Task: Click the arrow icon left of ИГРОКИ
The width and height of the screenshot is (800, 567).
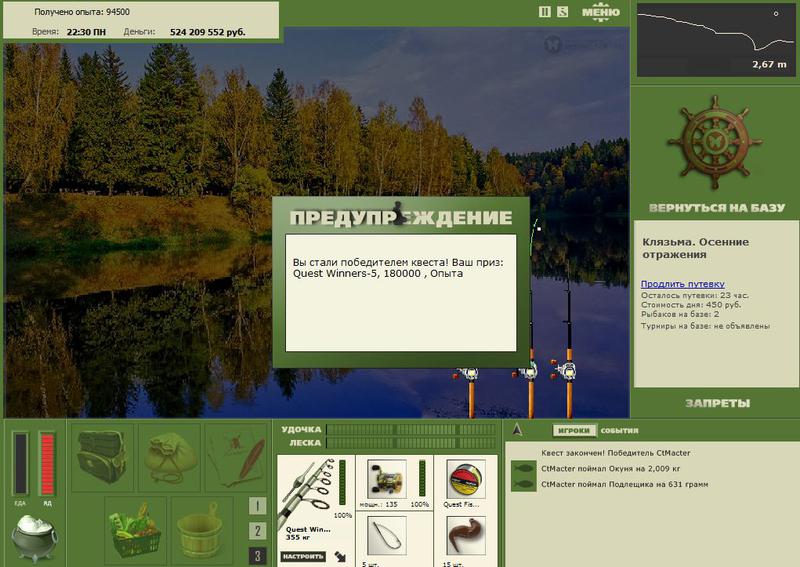Action: [517, 430]
